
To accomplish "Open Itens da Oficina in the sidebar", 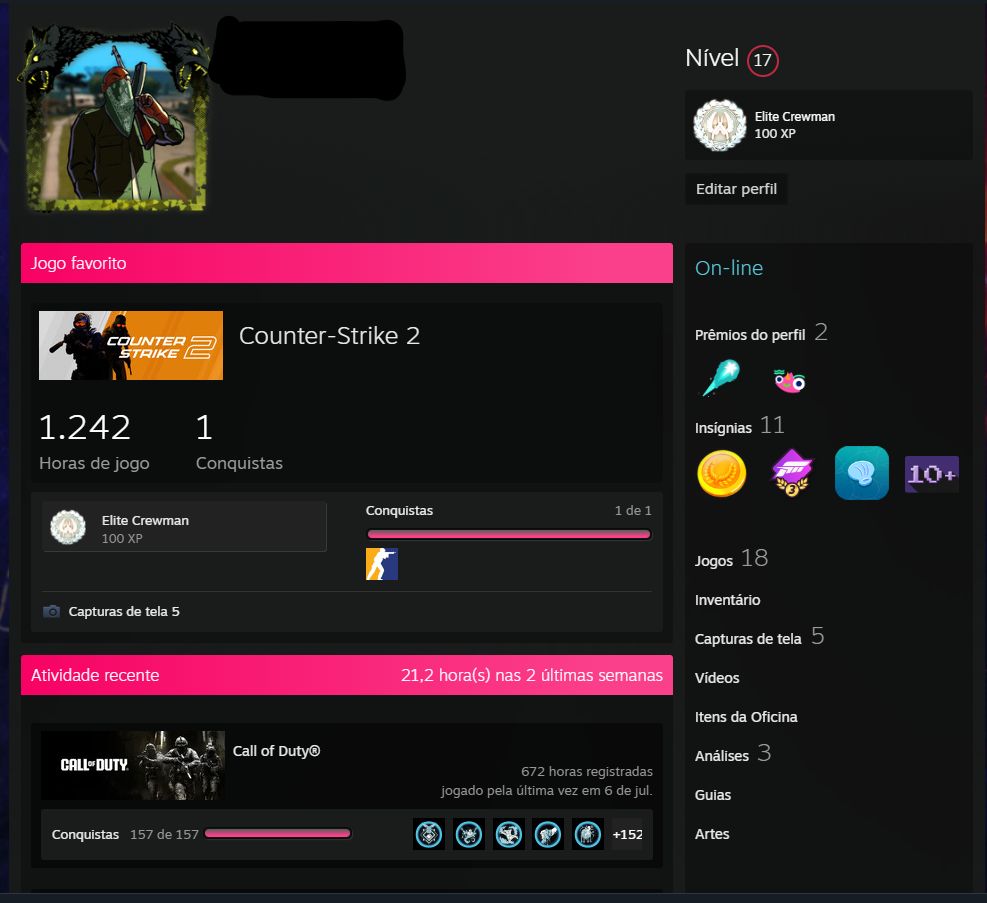I will pyautogui.click(x=746, y=717).
